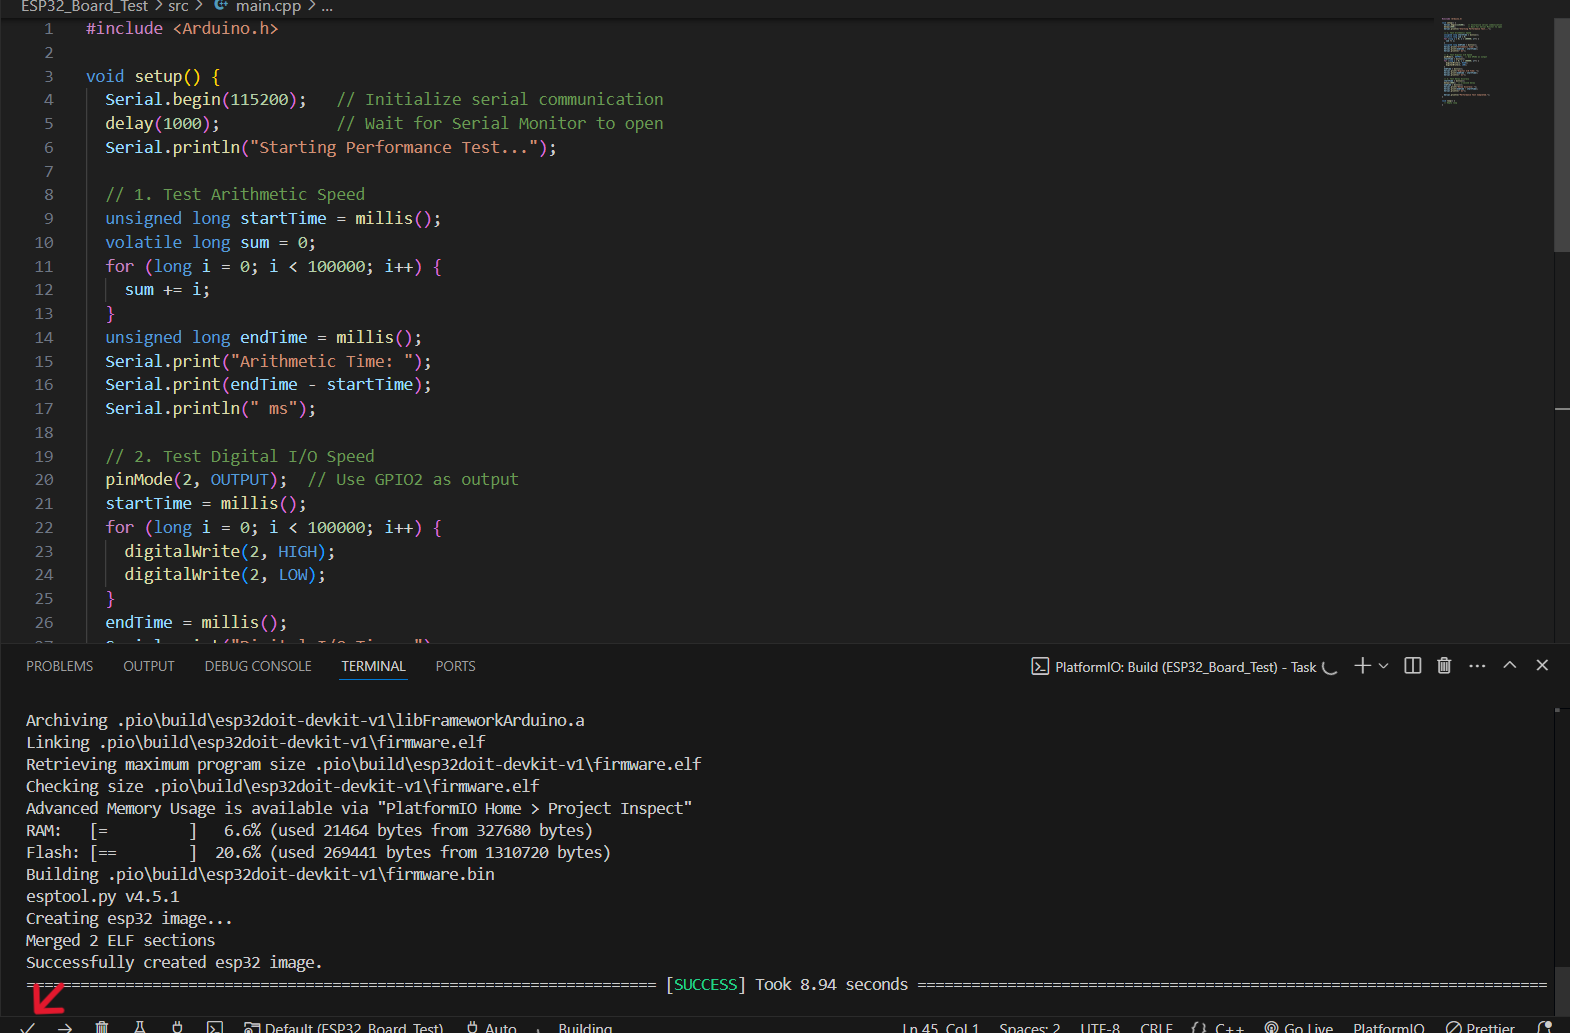Switch to the PROBLEMS panel tab
This screenshot has width=1570, height=1033.
60,666
